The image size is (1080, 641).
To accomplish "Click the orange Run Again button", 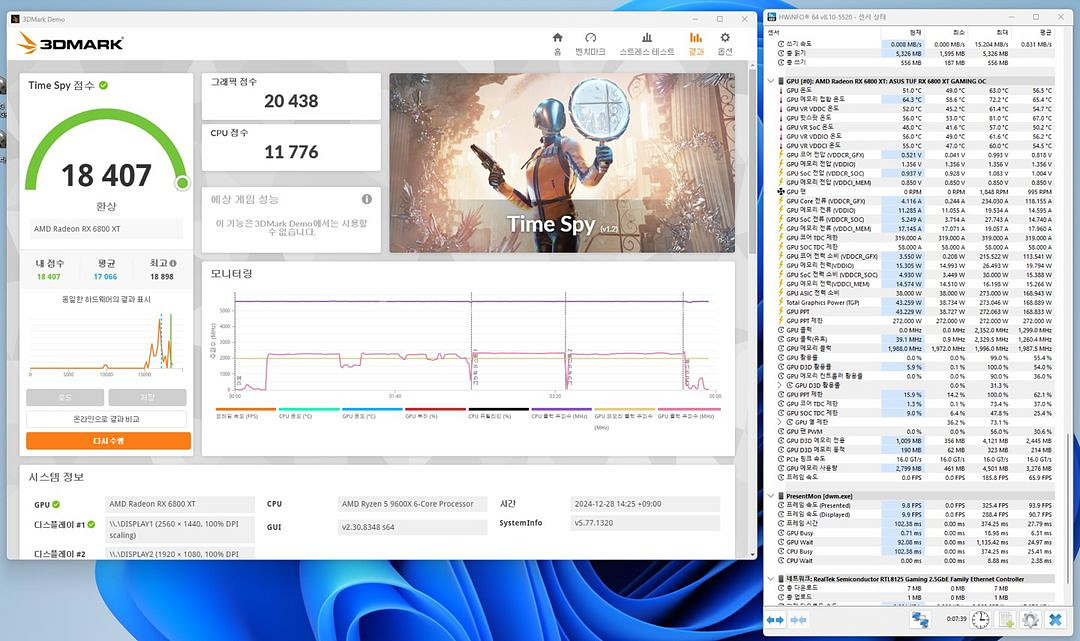I will (108, 441).
